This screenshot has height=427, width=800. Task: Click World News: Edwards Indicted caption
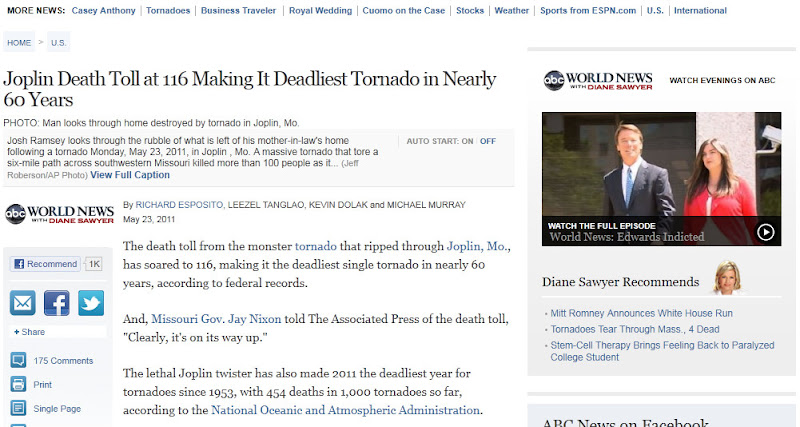(627, 237)
